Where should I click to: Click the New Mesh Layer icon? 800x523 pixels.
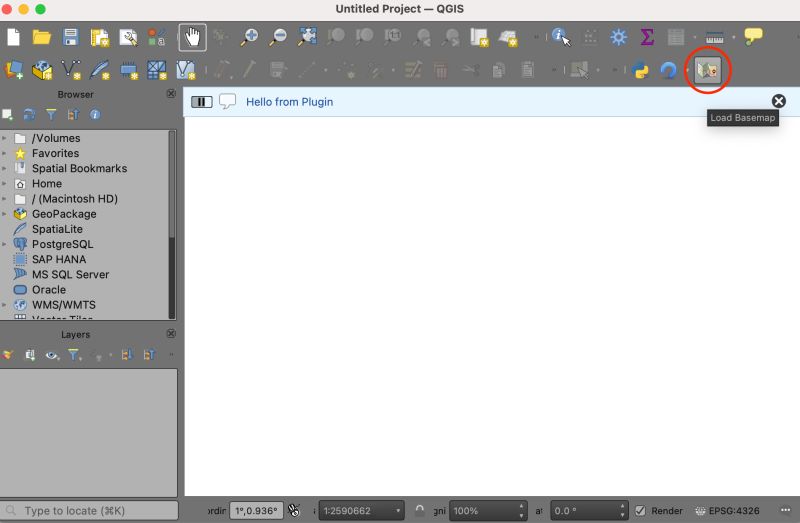[157, 70]
